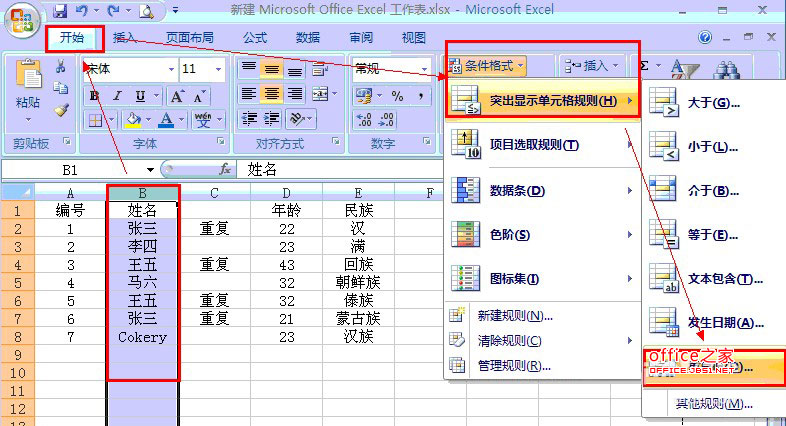Switch to 公式 tab
This screenshot has height=426, width=786.
(255, 38)
